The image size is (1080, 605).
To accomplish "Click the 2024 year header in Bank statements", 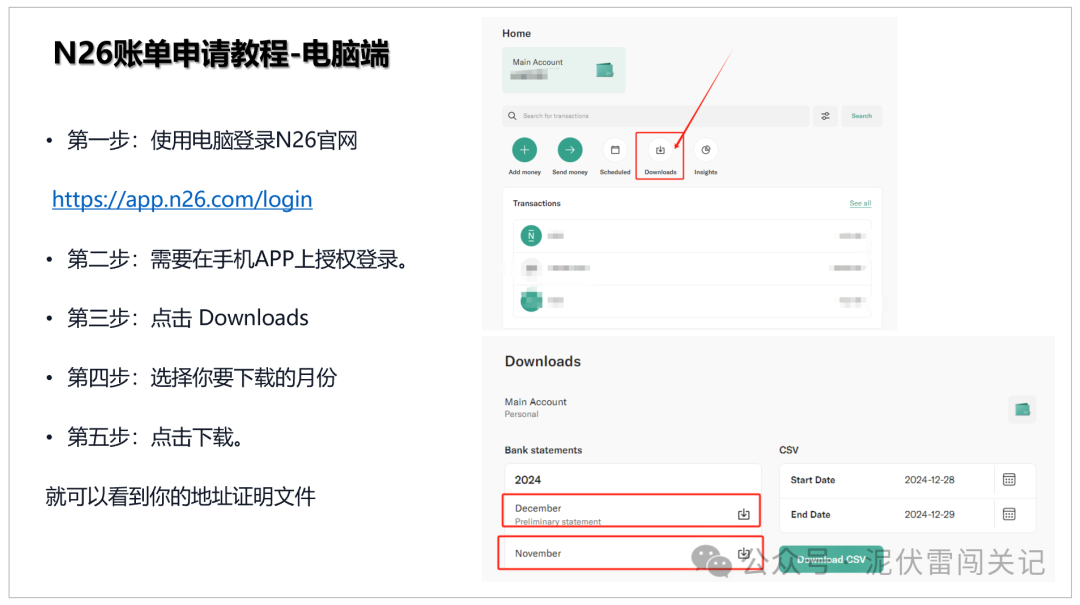I will click(528, 480).
